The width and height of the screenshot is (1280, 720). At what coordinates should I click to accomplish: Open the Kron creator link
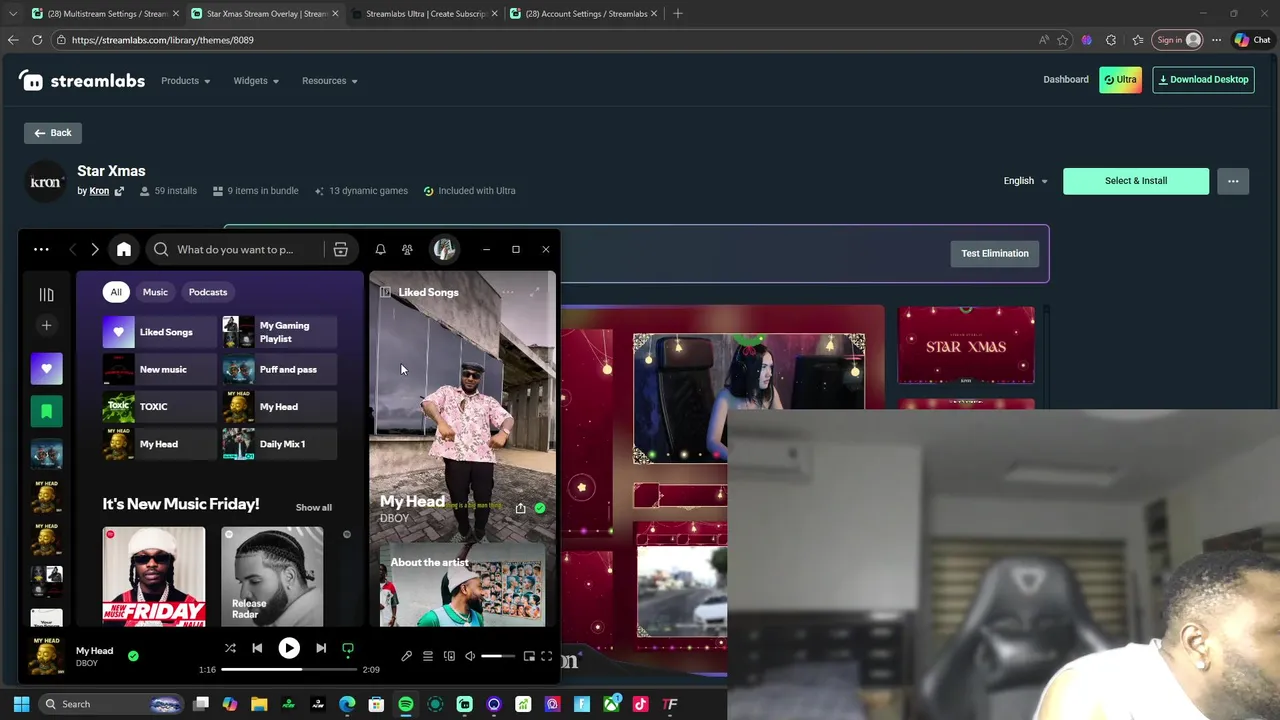(99, 191)
